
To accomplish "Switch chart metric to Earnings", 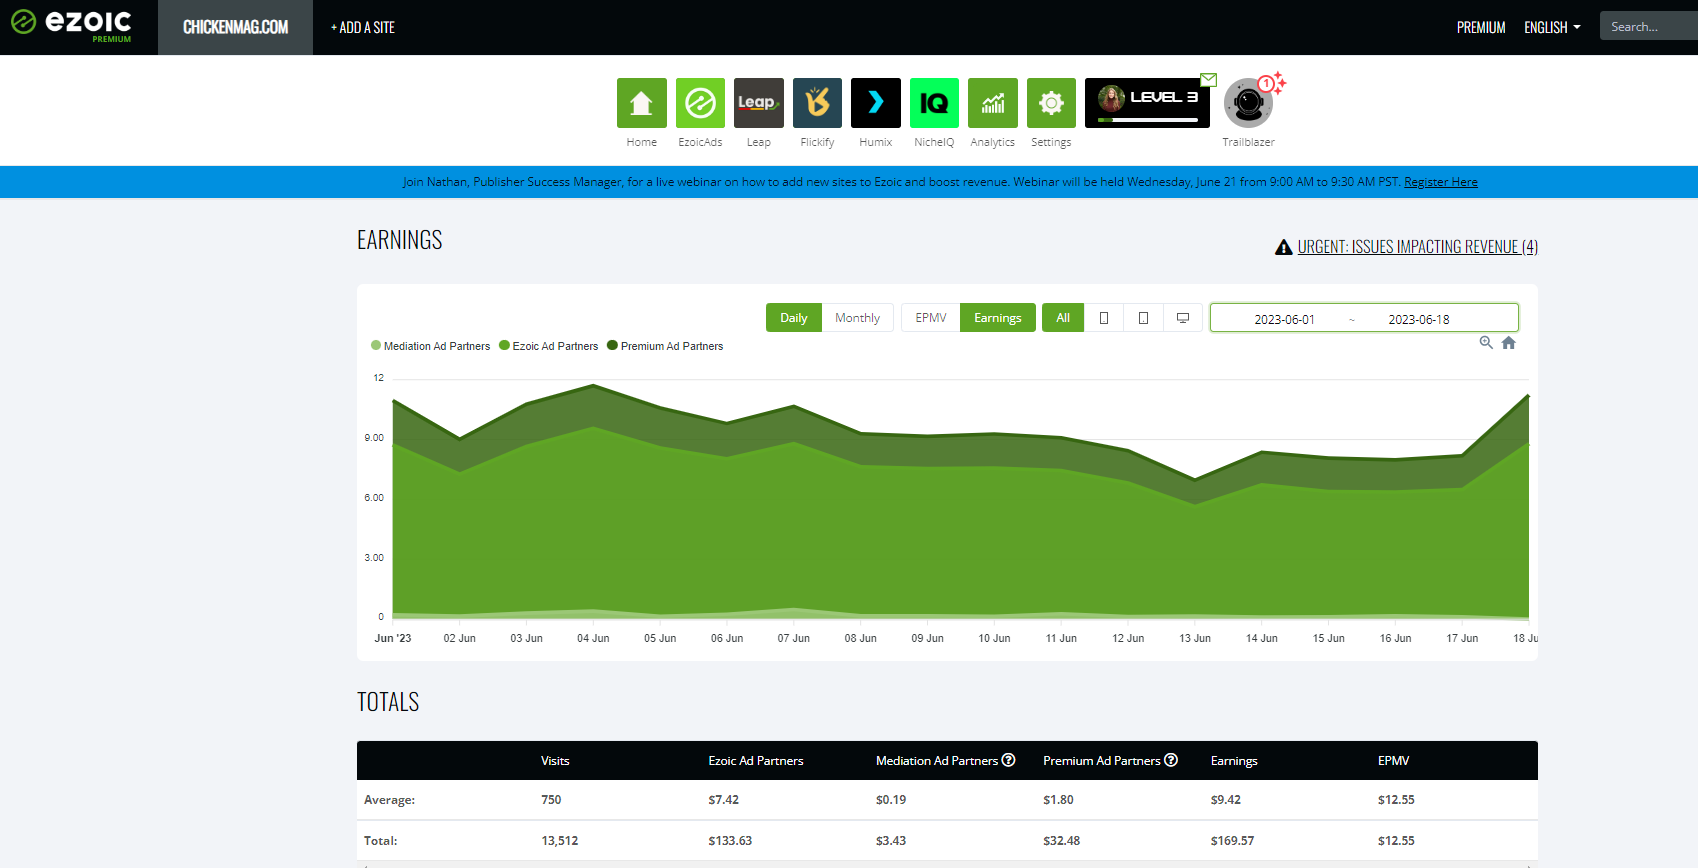I will pos(998,318).
